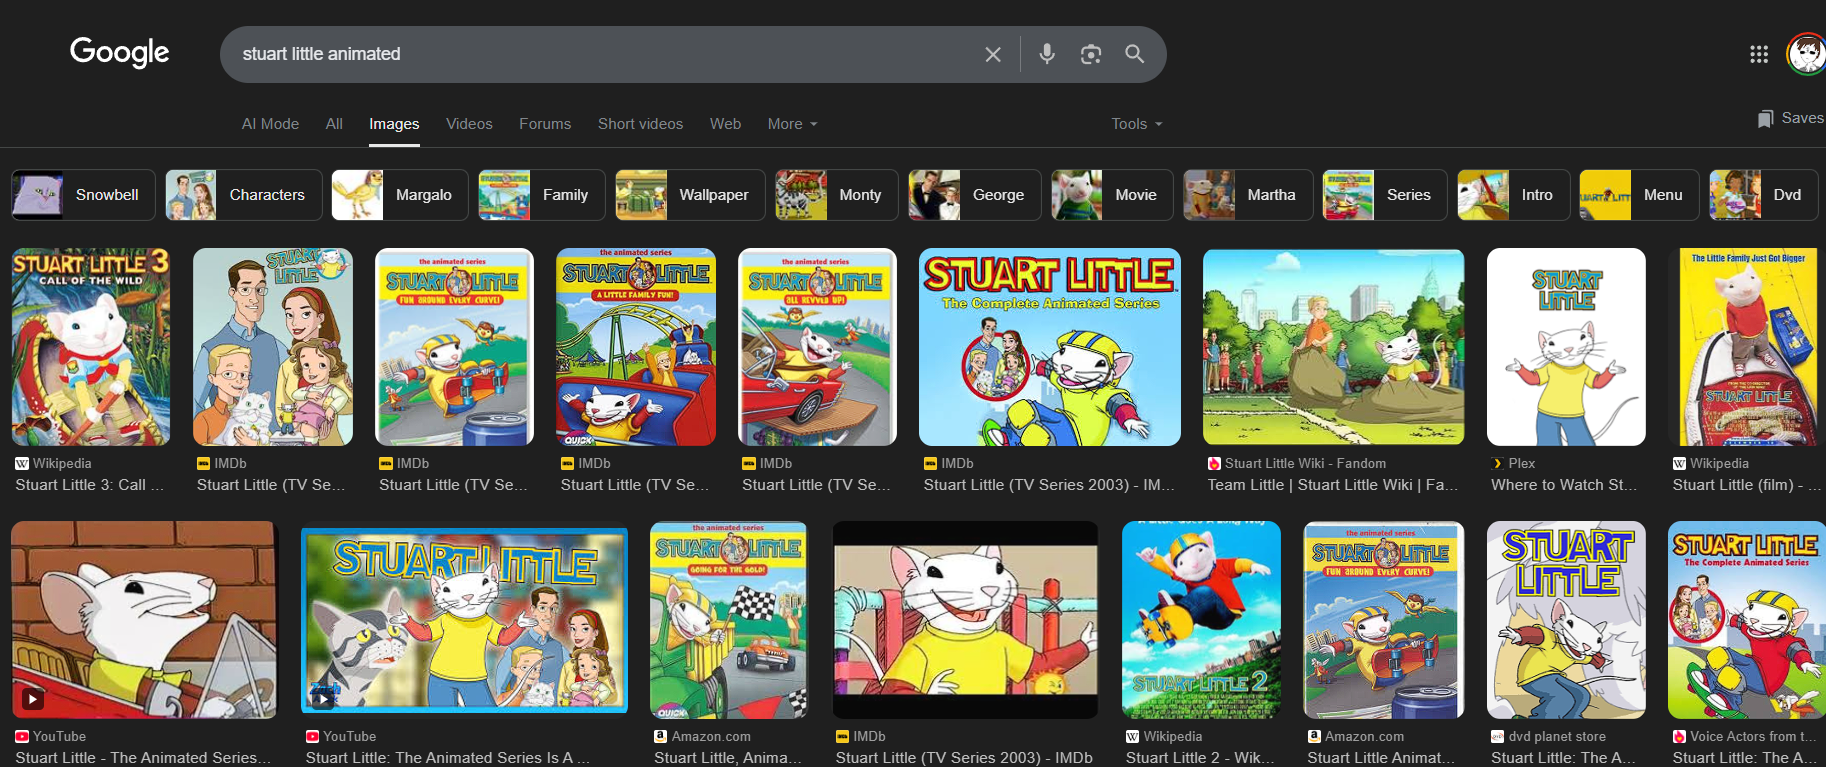Filter images by Monty chip
1826x767 pixels.
[837, 195]
